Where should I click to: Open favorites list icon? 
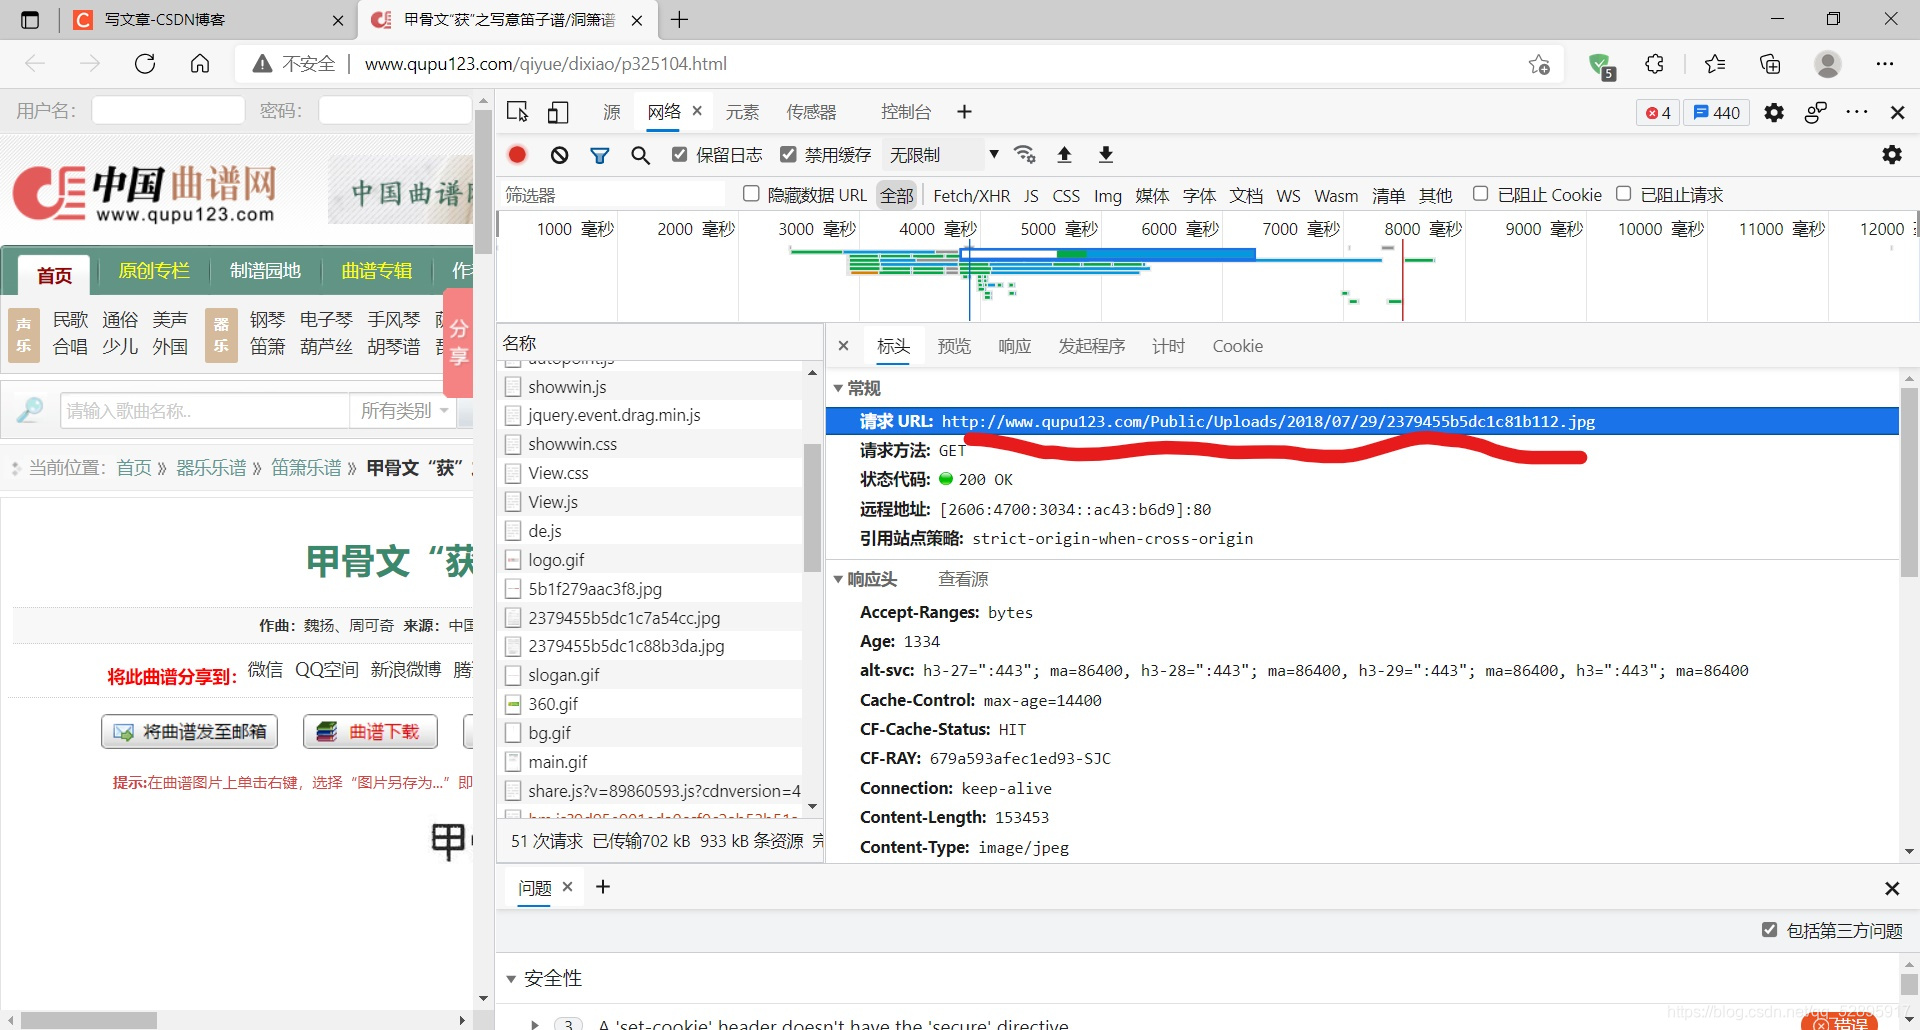point(1714,64)
